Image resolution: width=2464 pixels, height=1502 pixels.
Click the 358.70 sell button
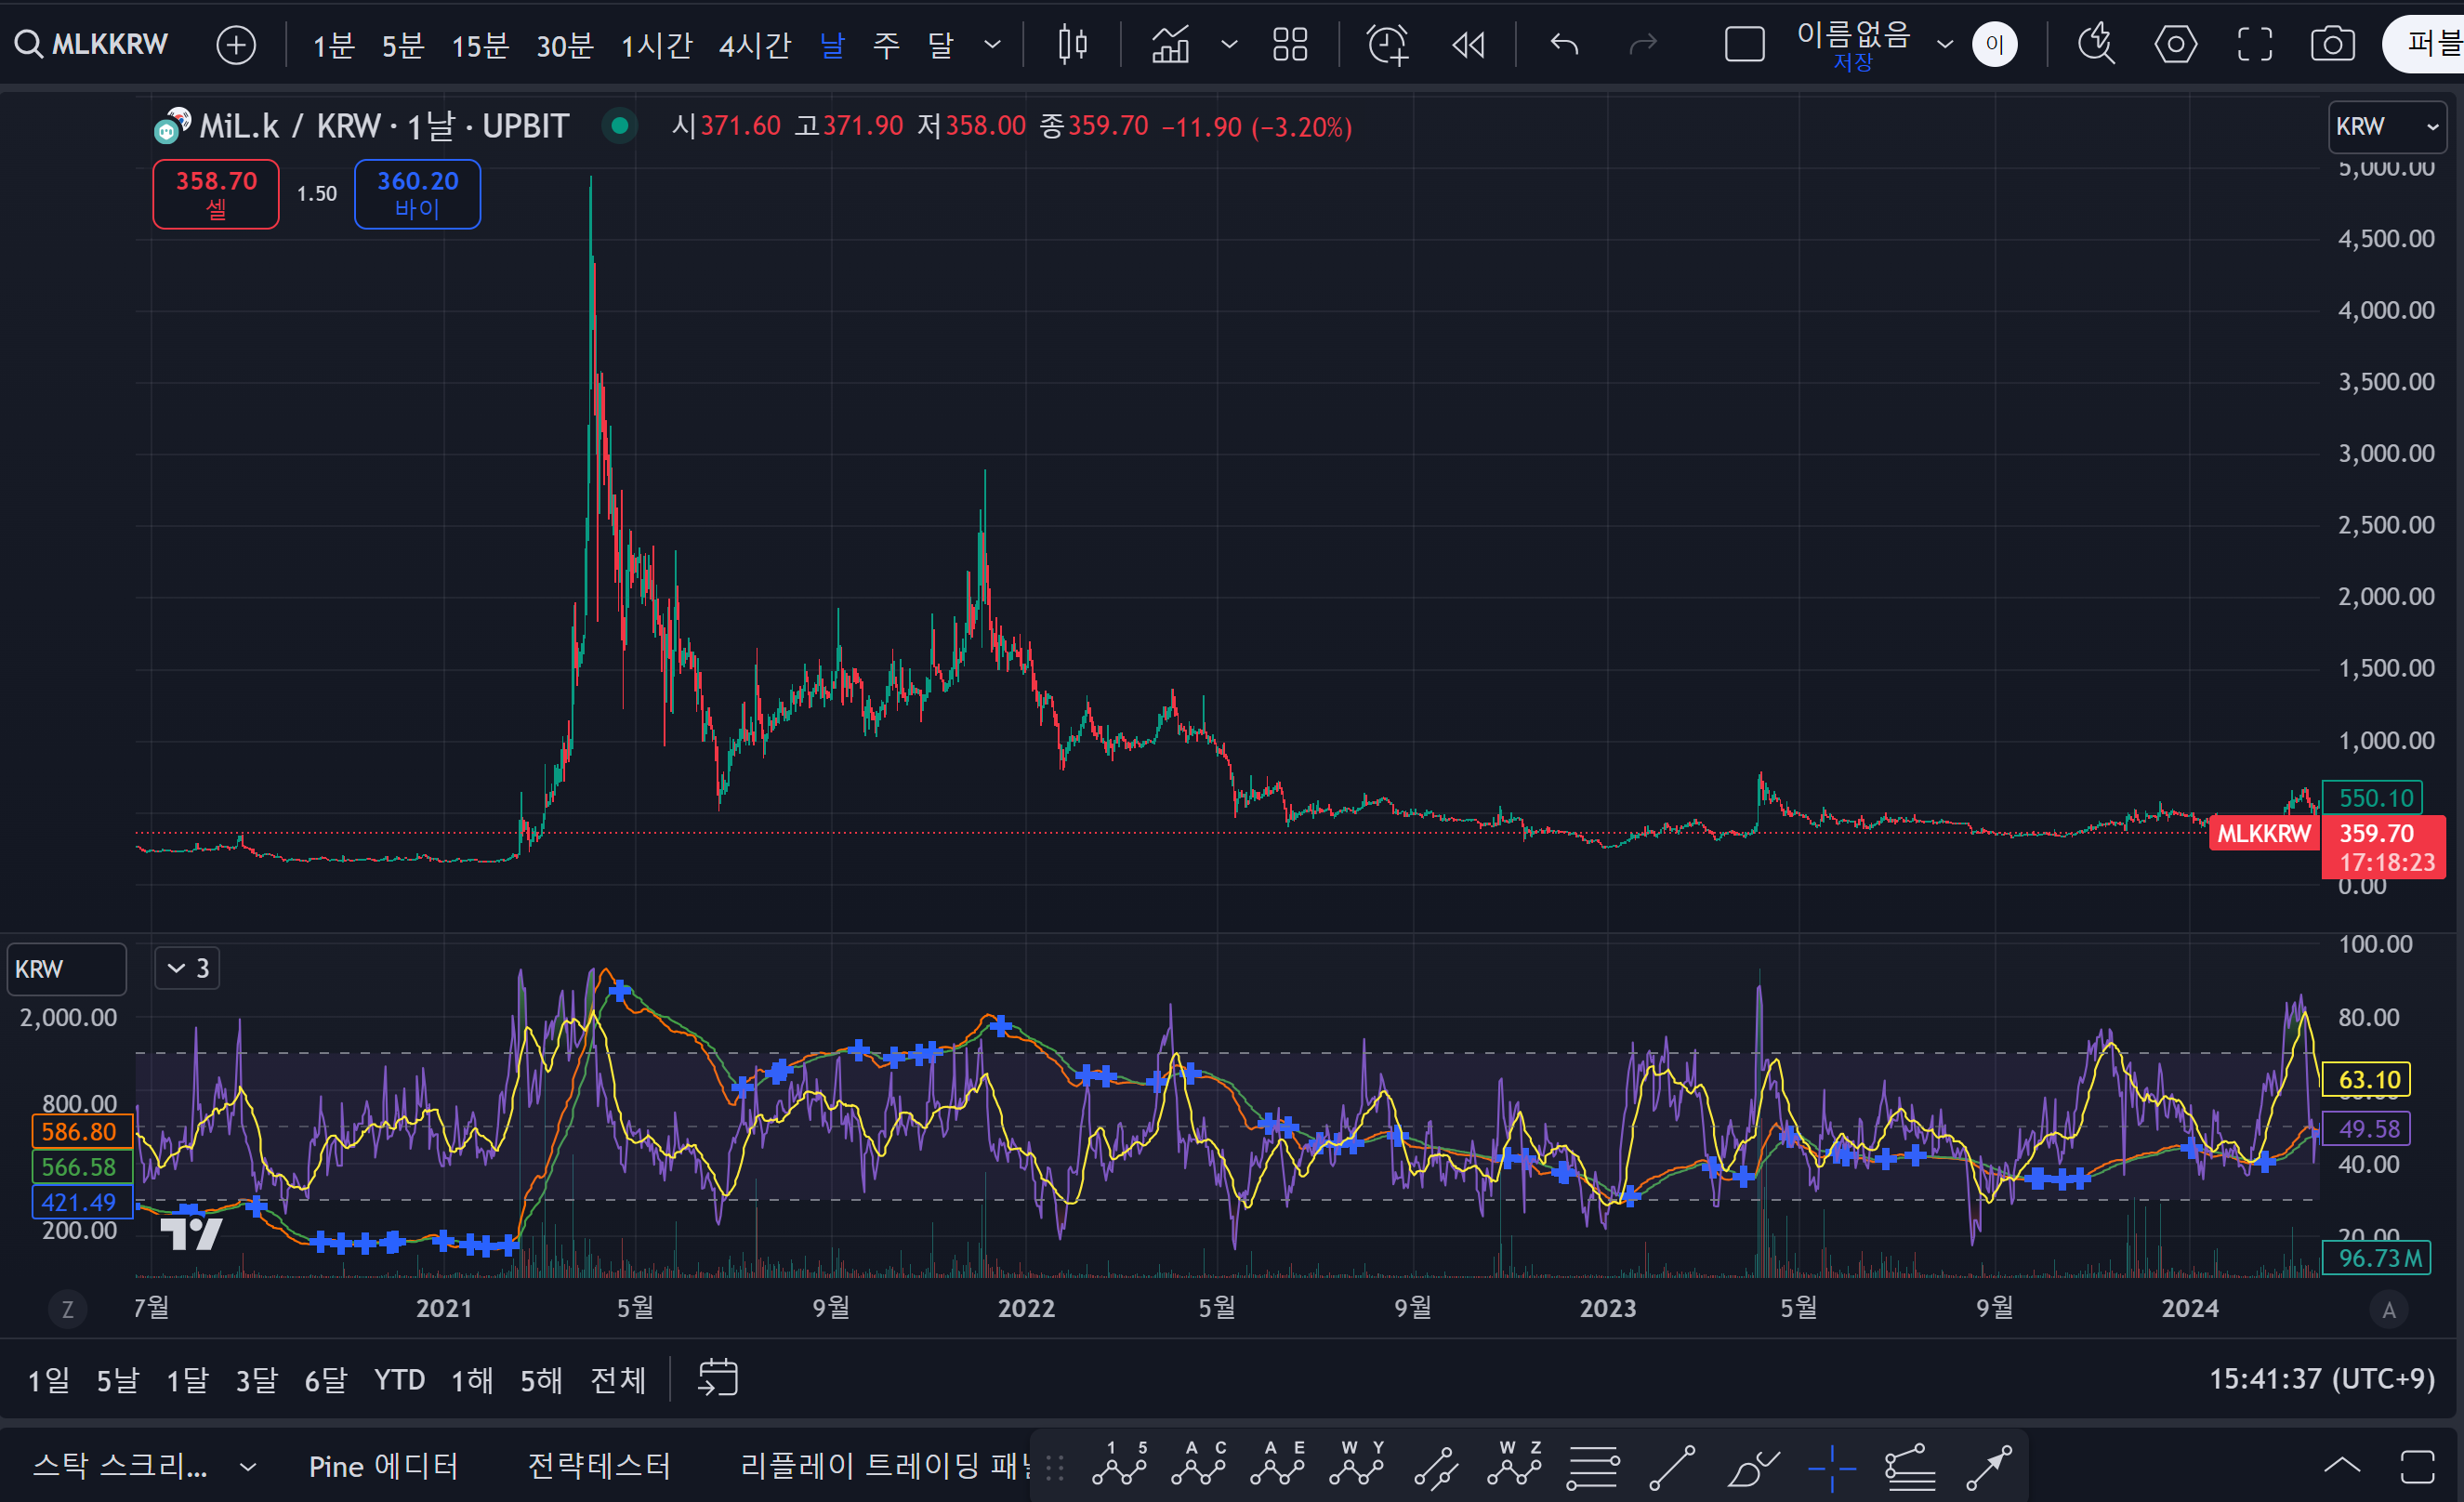216,194
